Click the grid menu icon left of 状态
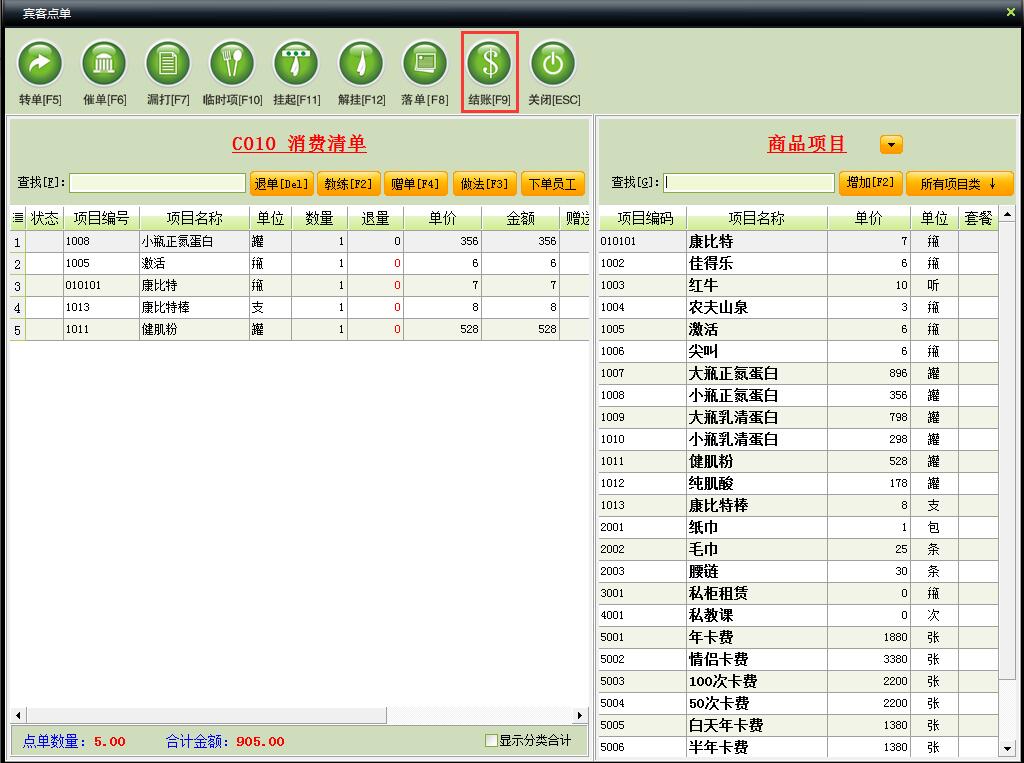Viewport: 1024px width, 763px height. 18,218
